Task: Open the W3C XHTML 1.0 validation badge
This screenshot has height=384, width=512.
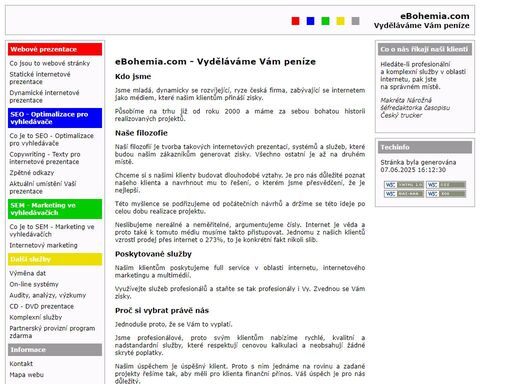Action: pos(404,185)
